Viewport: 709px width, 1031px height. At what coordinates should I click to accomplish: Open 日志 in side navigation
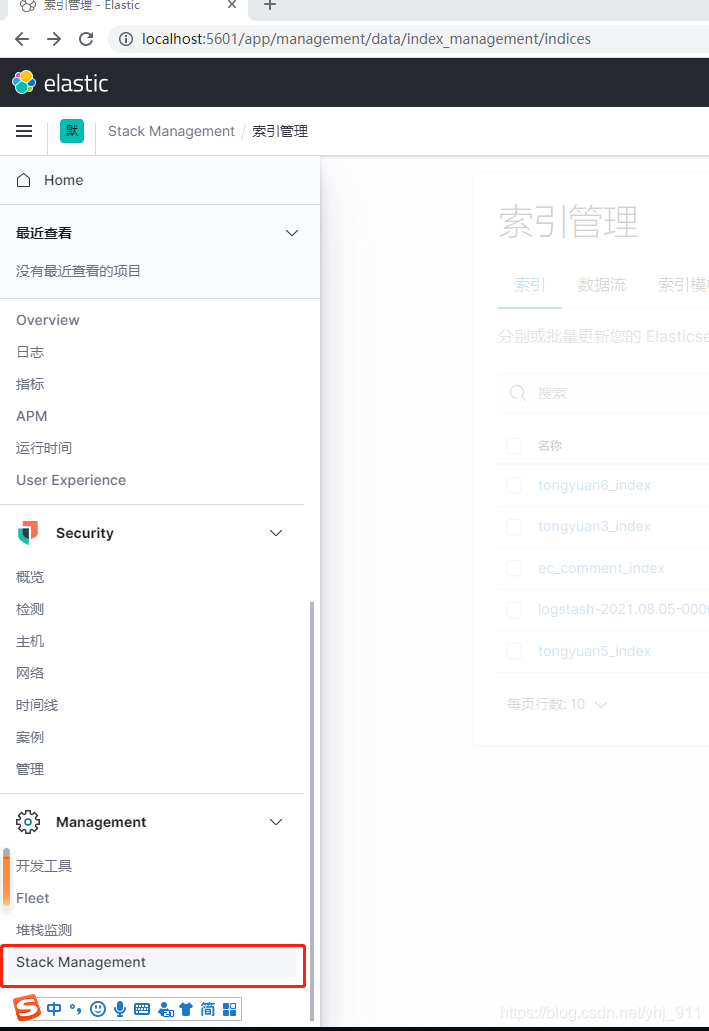30,352
